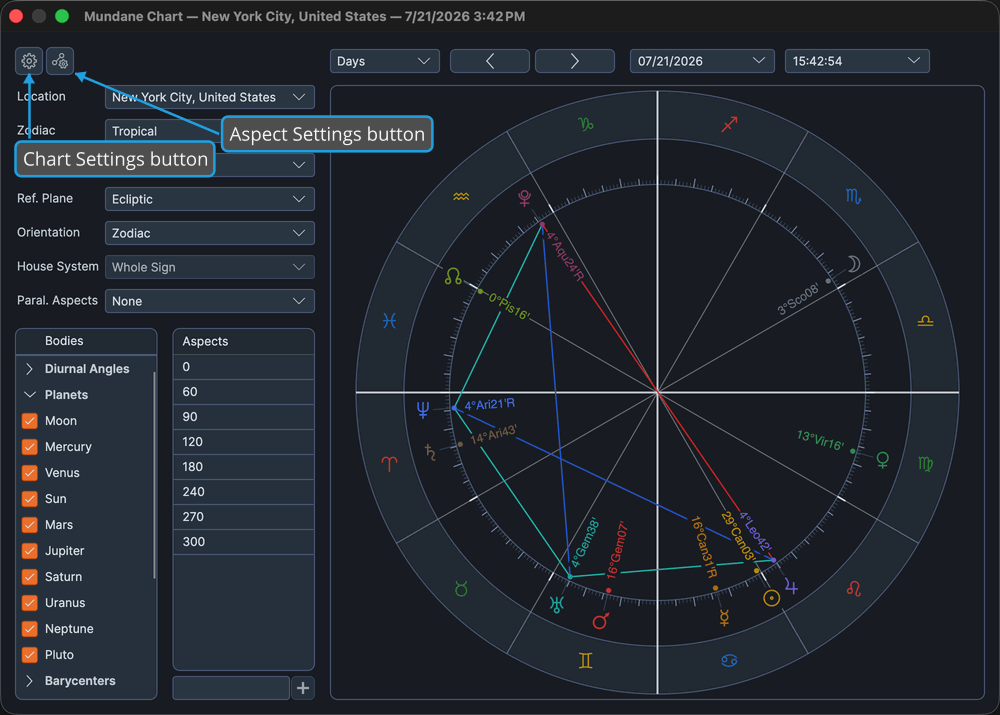Click the North Node glyph on chart
This screenshot has width=1000, height=715.
453,276
